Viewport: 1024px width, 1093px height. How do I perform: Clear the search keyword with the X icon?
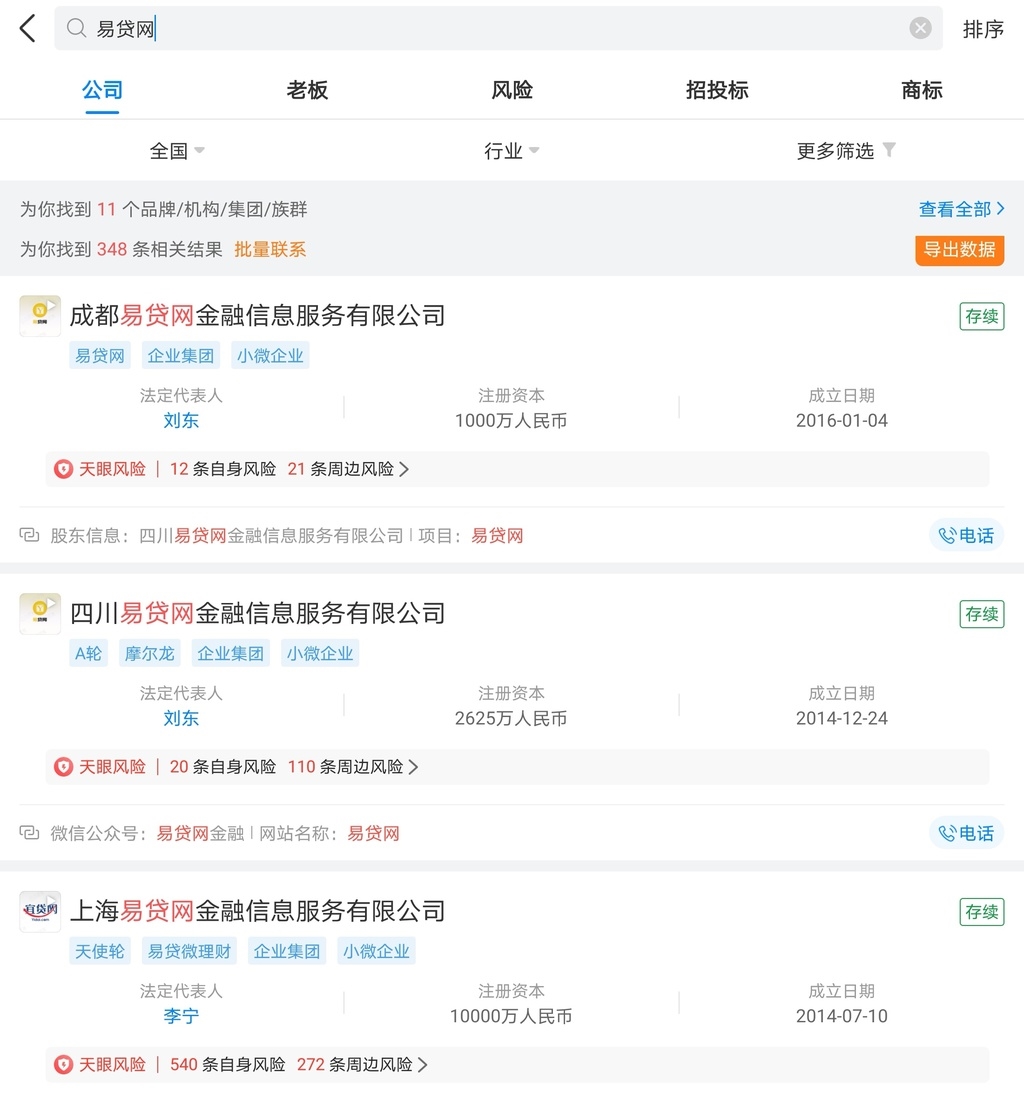pos(919,27)
